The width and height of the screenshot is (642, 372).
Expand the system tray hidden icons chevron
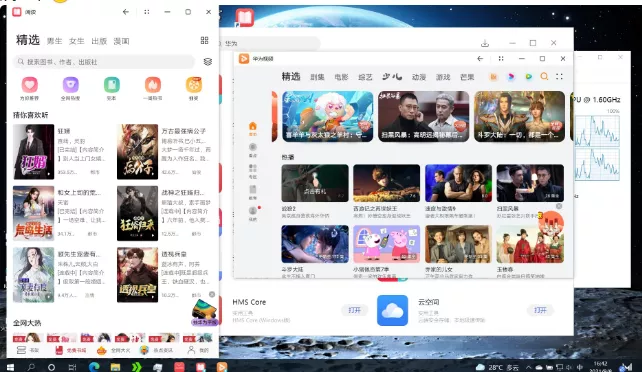click(528, 367)
